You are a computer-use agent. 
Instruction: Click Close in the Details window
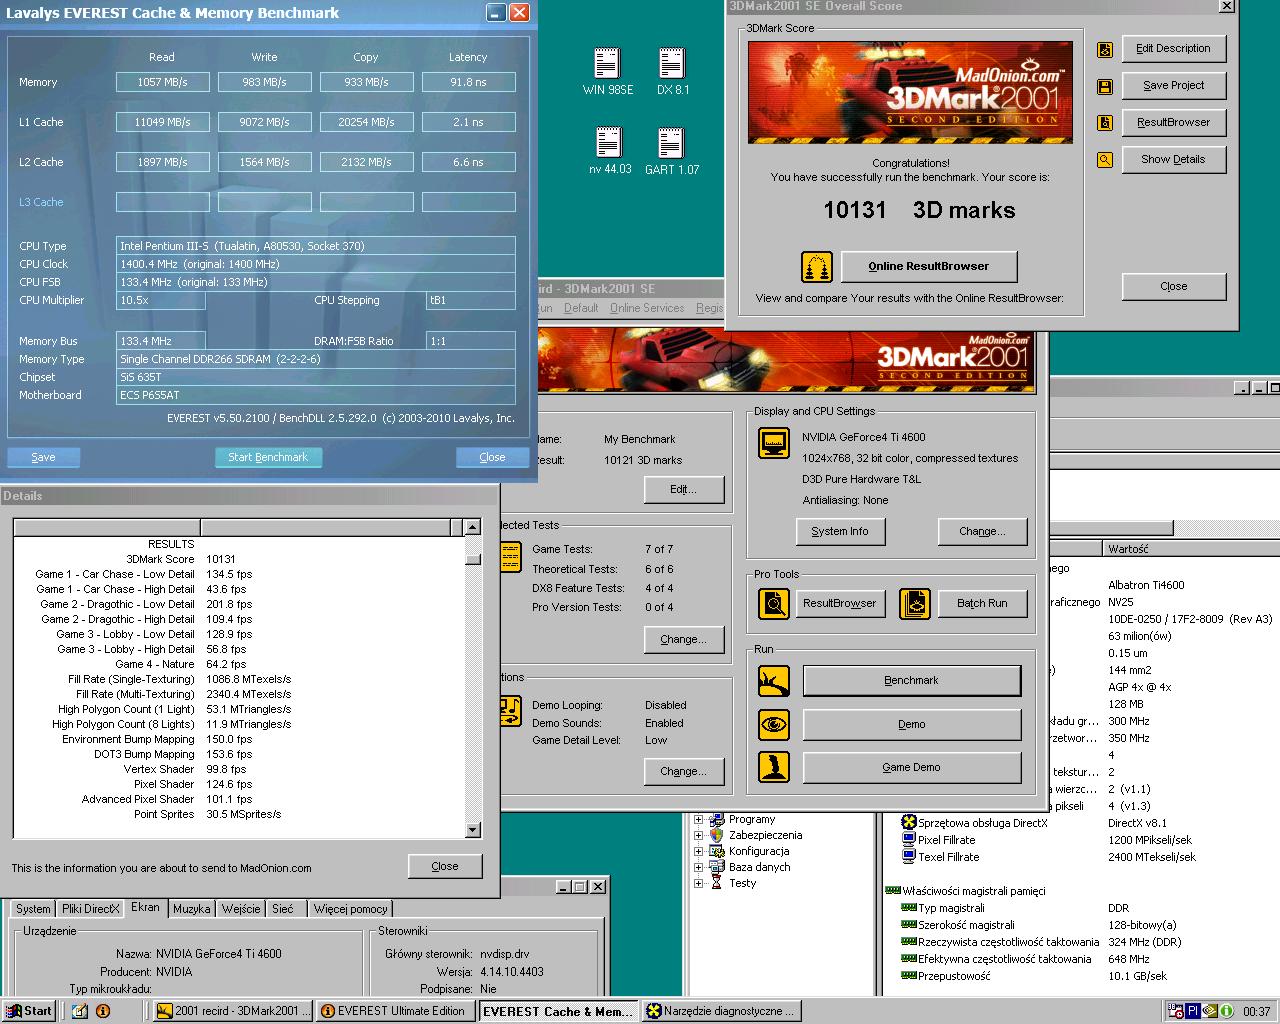click(x=445, y=866)
